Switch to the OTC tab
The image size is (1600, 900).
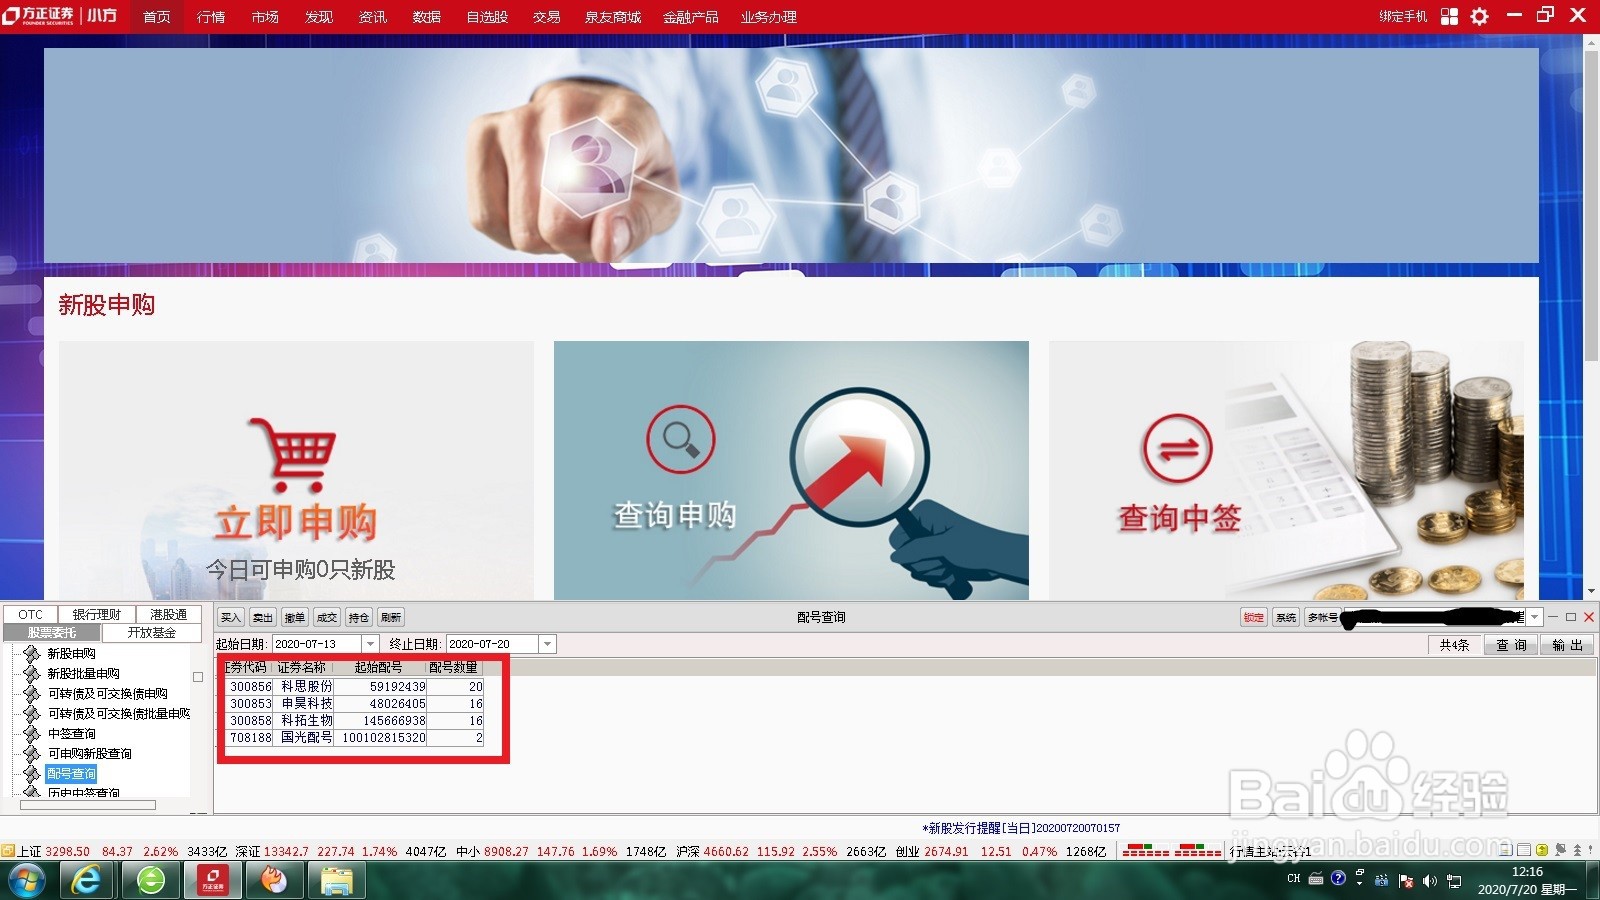30,614
